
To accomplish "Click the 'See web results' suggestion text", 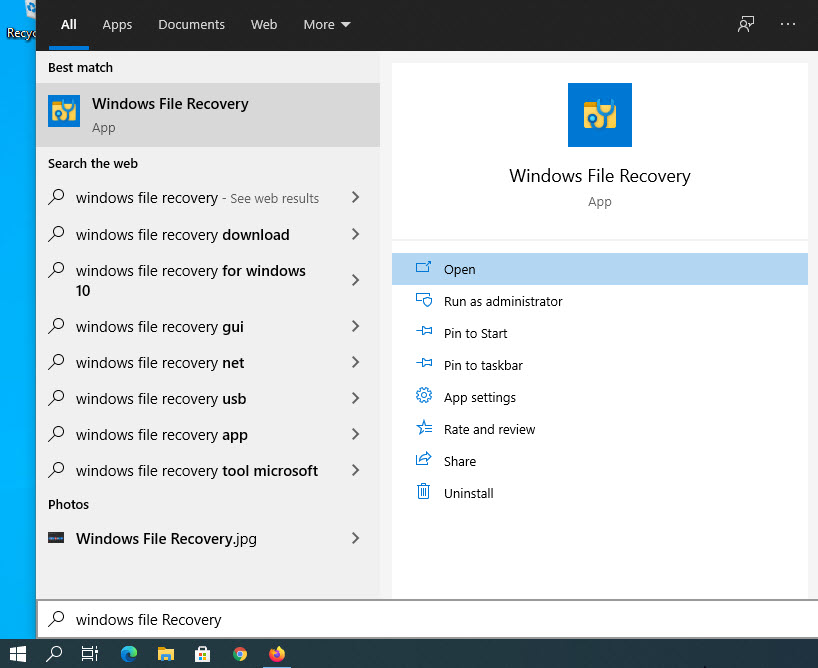I will pyautogui.click(x=274, y=198).
